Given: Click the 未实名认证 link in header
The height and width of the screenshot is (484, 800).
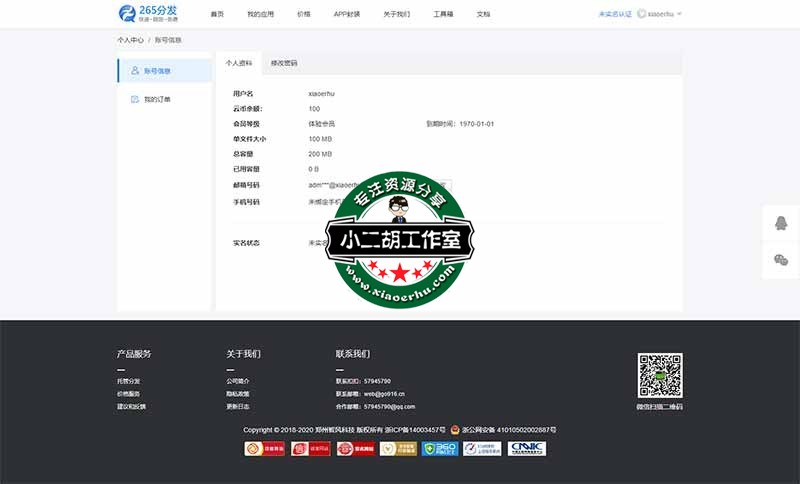Looking at the screenshot, I should pyautogui.click(x=615, y=14).
